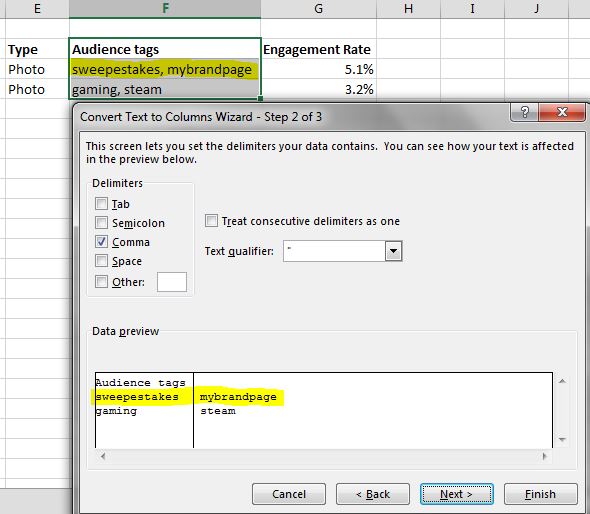The width and height of the screenshot is (590, 514).
Task: Close the Convert Text to Columns Wizard
Action: pos(562,112)
